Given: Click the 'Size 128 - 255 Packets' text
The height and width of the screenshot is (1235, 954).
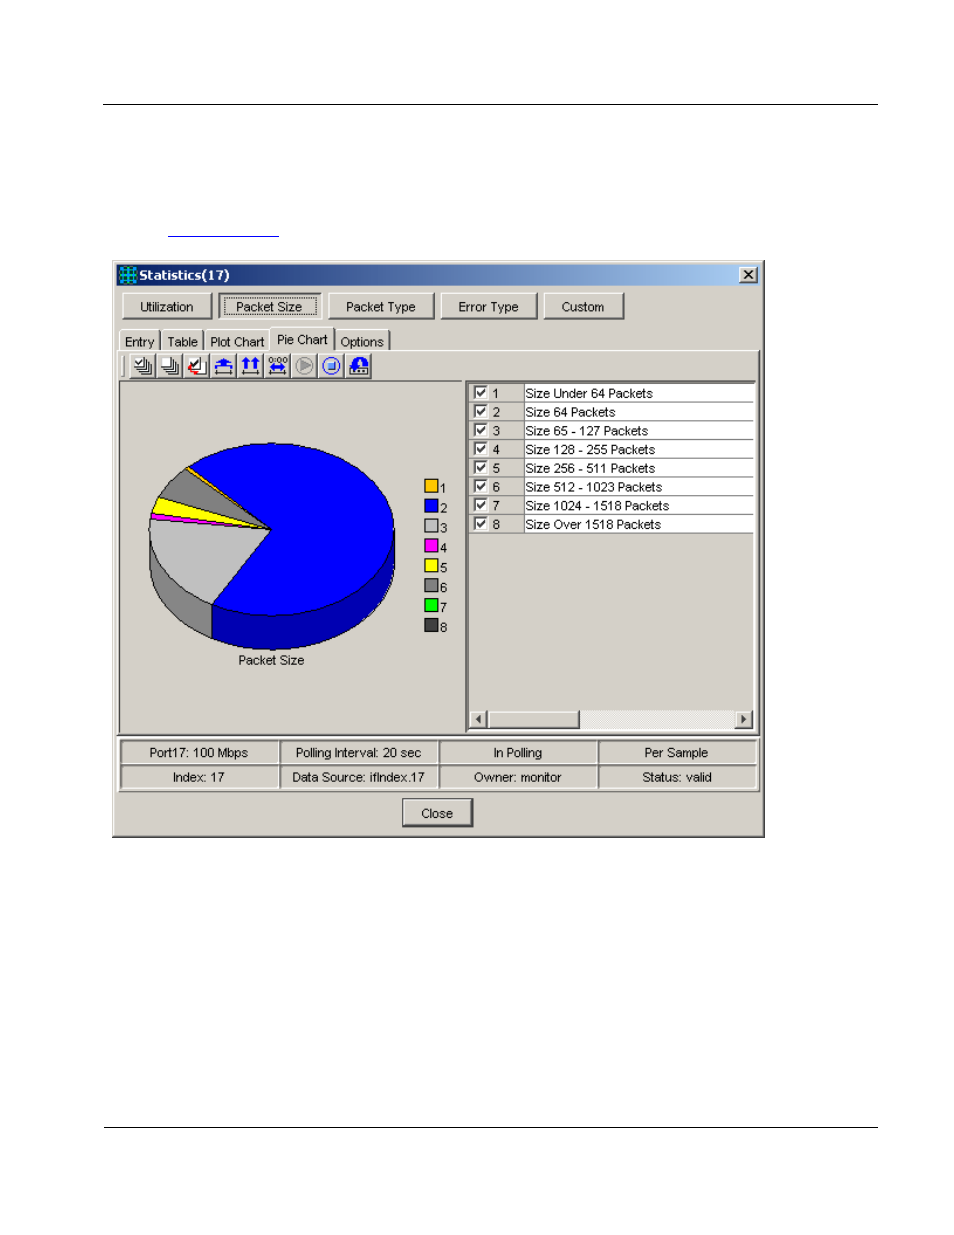Looking at the screenshot, I should (x=590, y=450).
